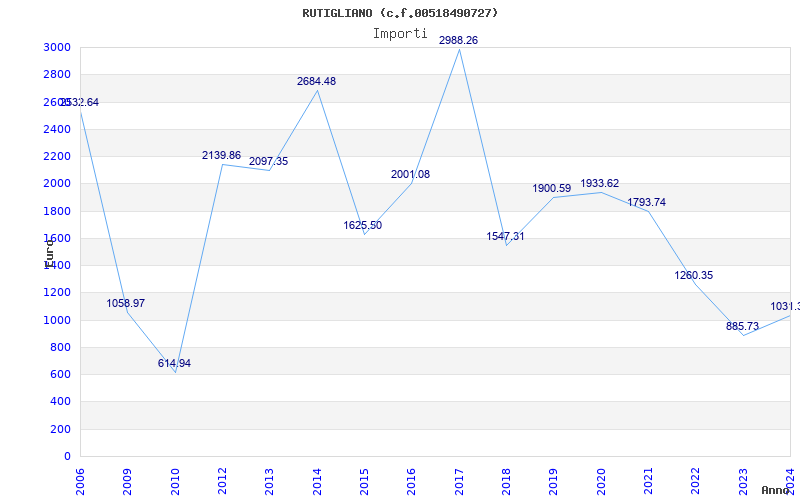
Task: Select the 2988.26 peak value label
Action: coord(458,40)
